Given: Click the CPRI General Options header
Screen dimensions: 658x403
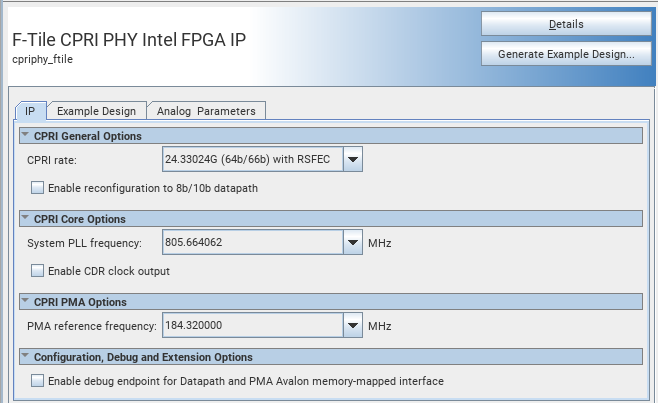Looking at the screenshot, I should [x=88, y=136].
